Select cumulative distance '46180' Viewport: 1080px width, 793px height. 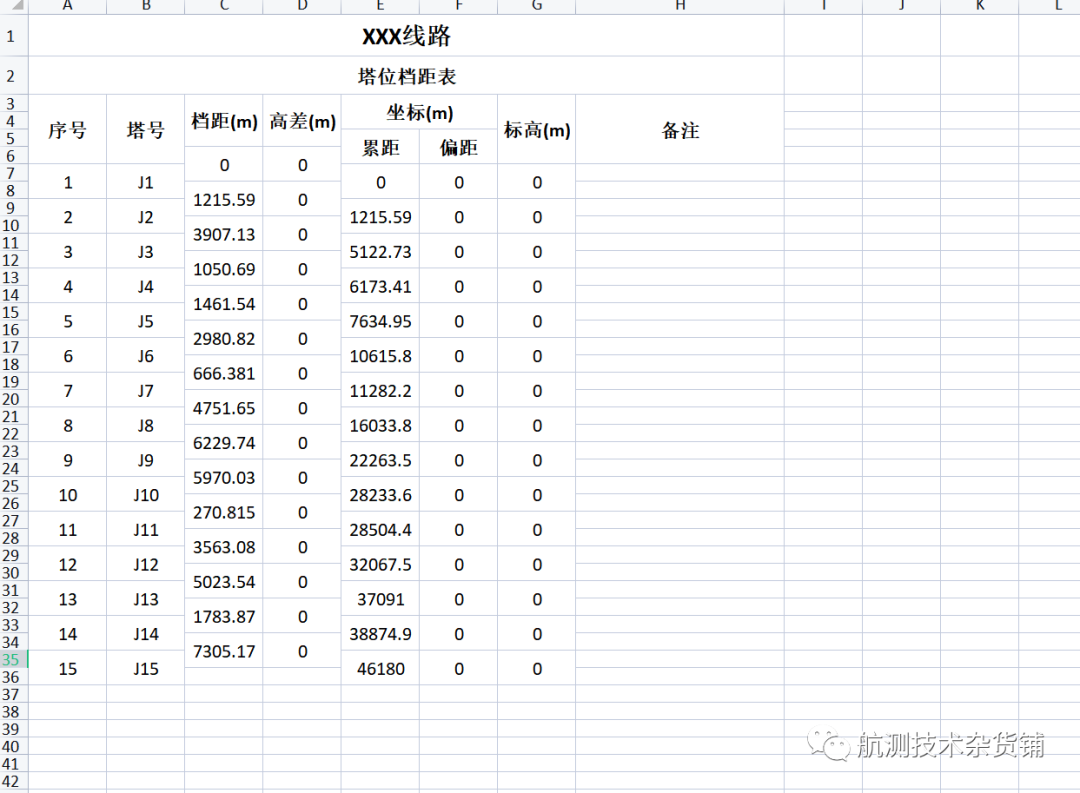coord(380,668)
